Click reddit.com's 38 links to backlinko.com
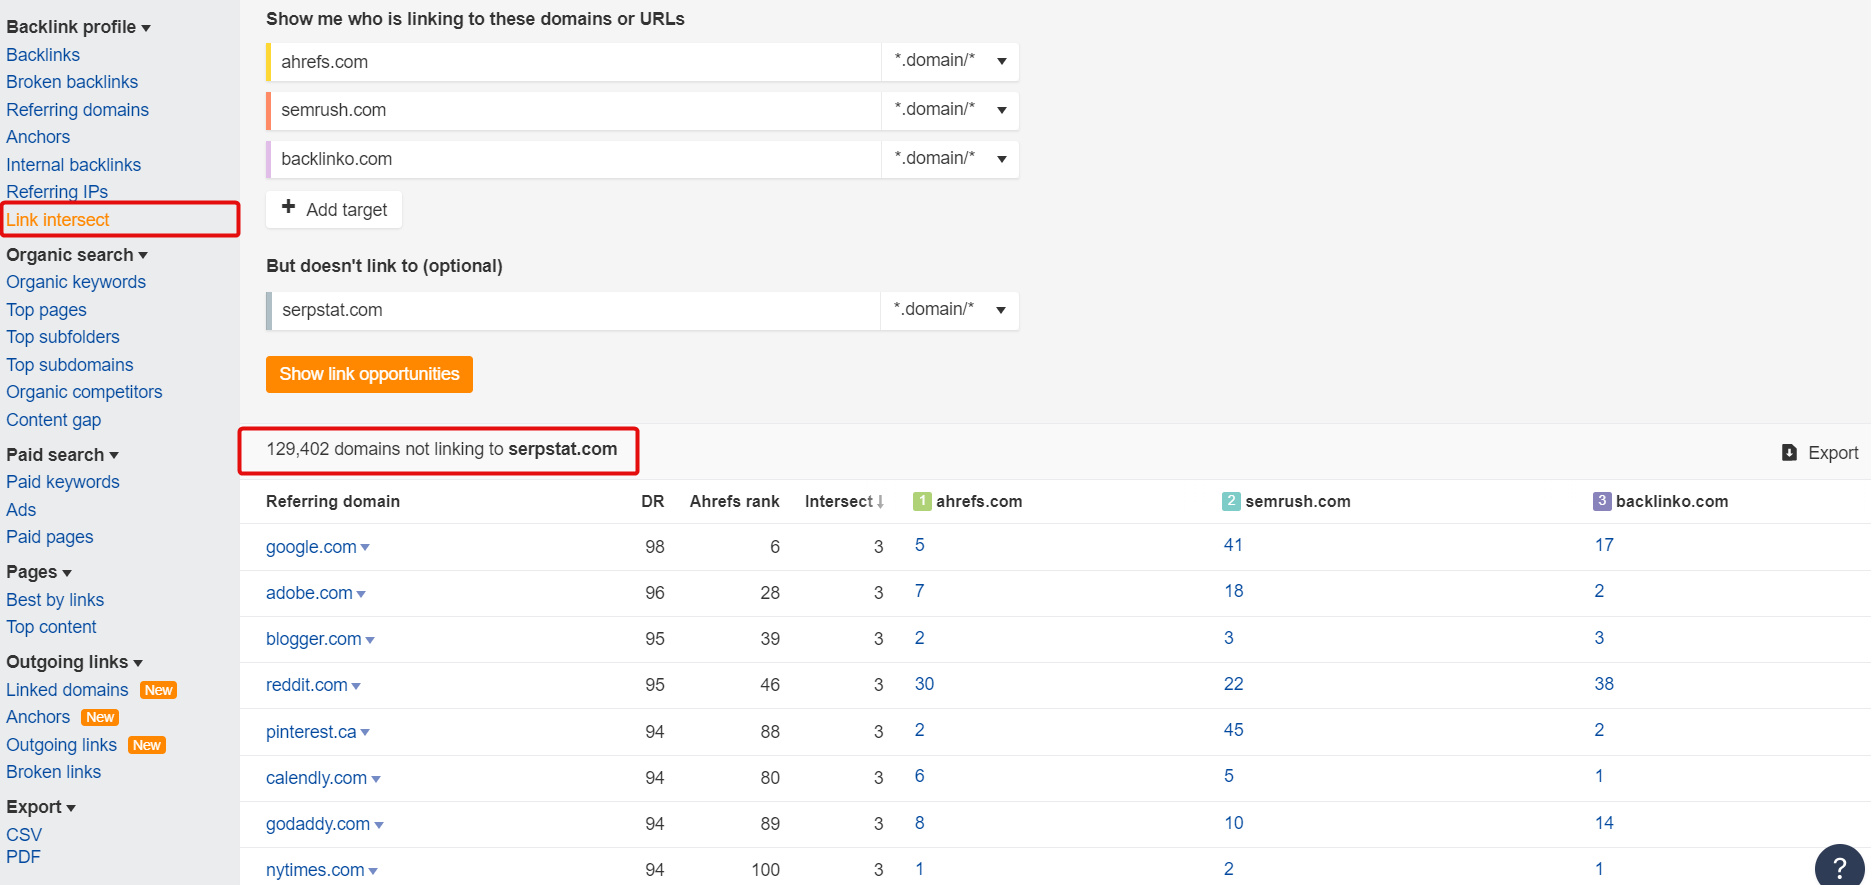This screenshot has width=1871, height=885. pos(1604,684)
